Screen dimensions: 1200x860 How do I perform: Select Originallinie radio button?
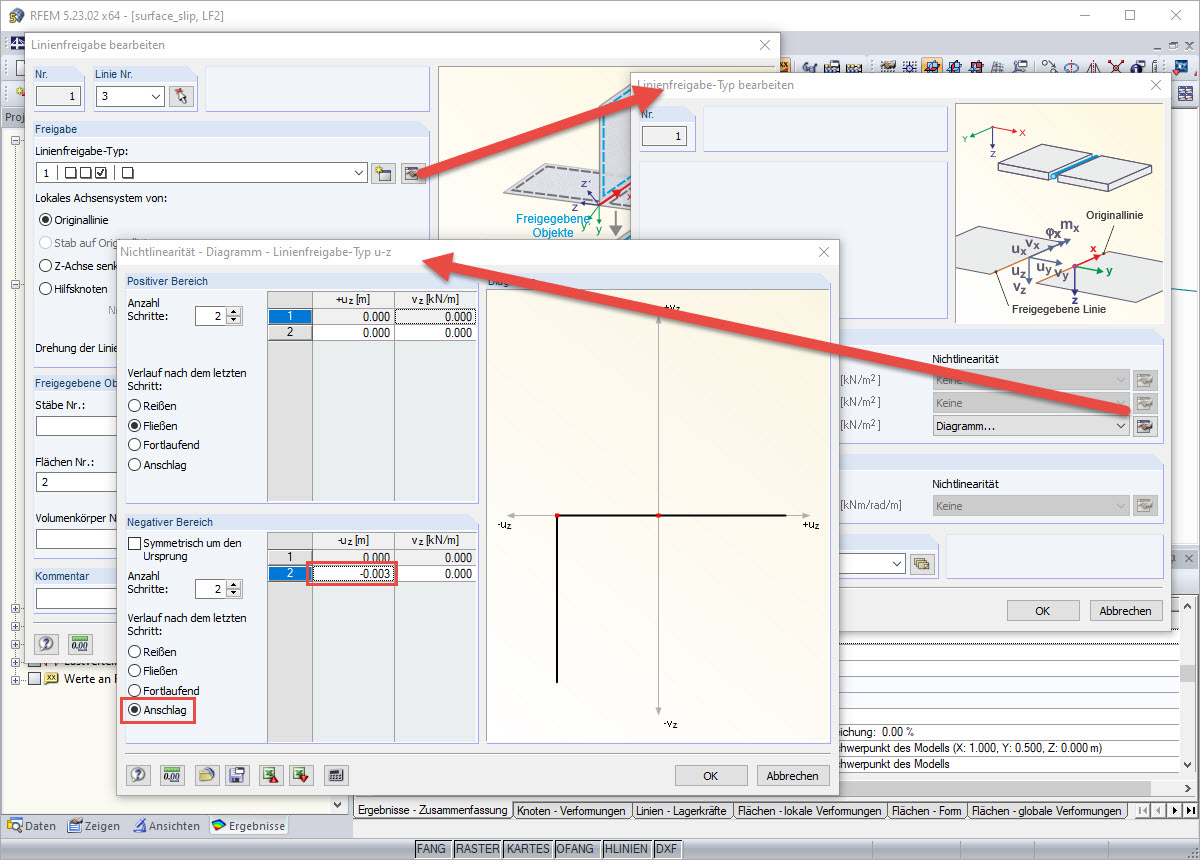click(74, 219)
